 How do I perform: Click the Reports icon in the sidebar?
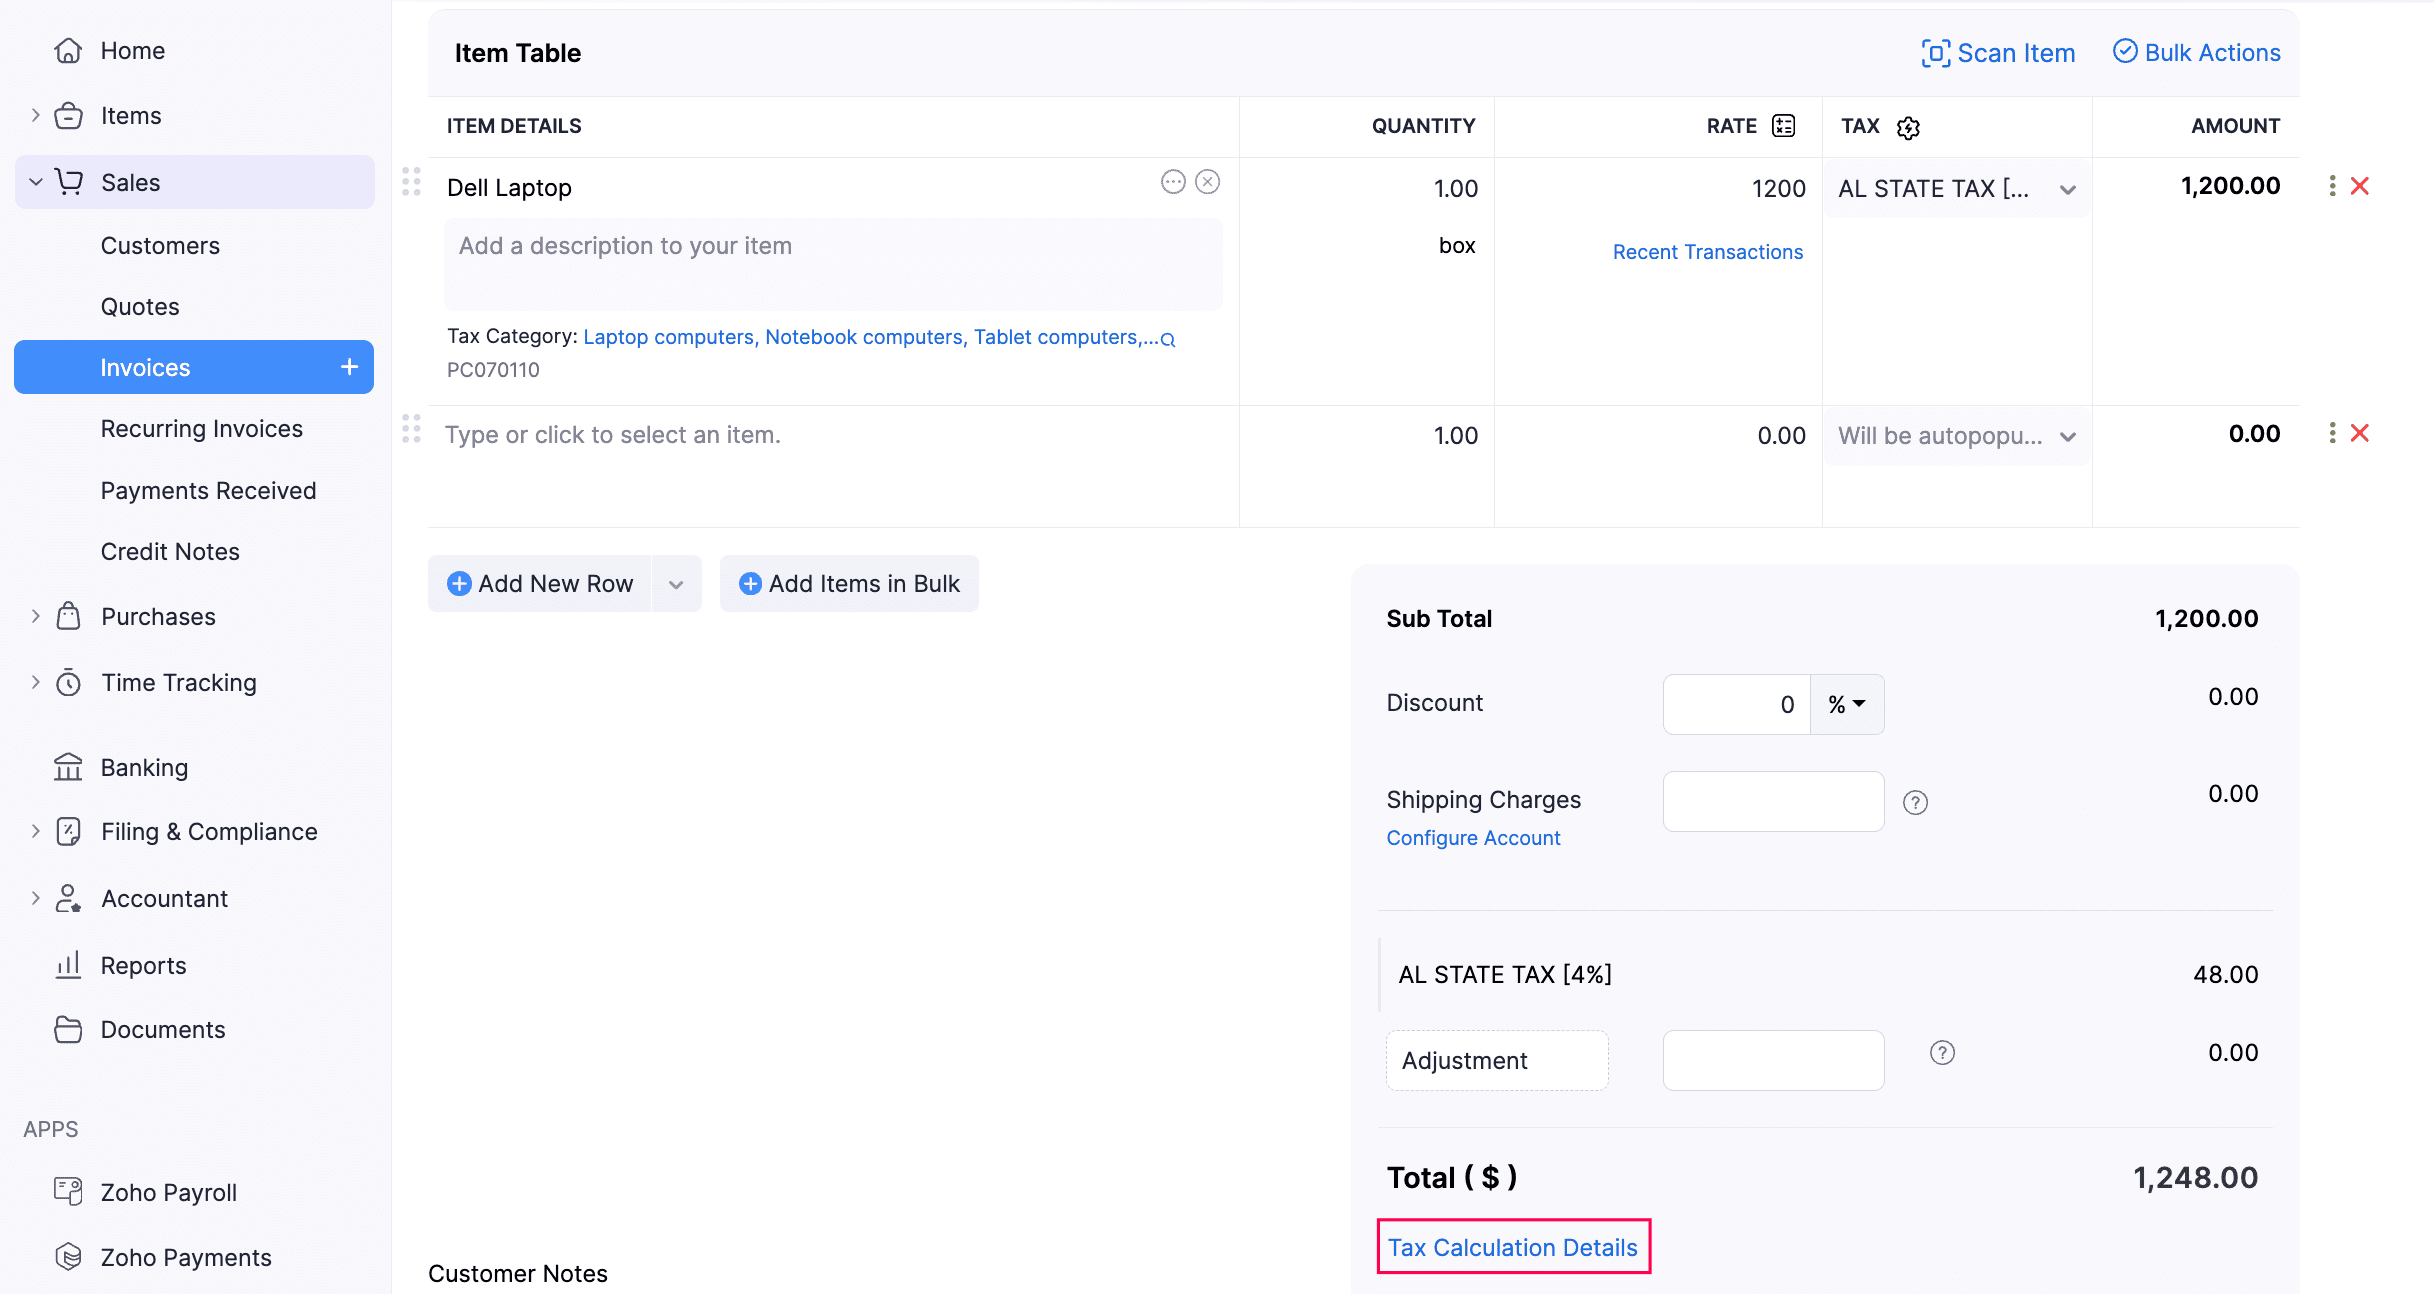pyautogui.click(x=67, y=965)
